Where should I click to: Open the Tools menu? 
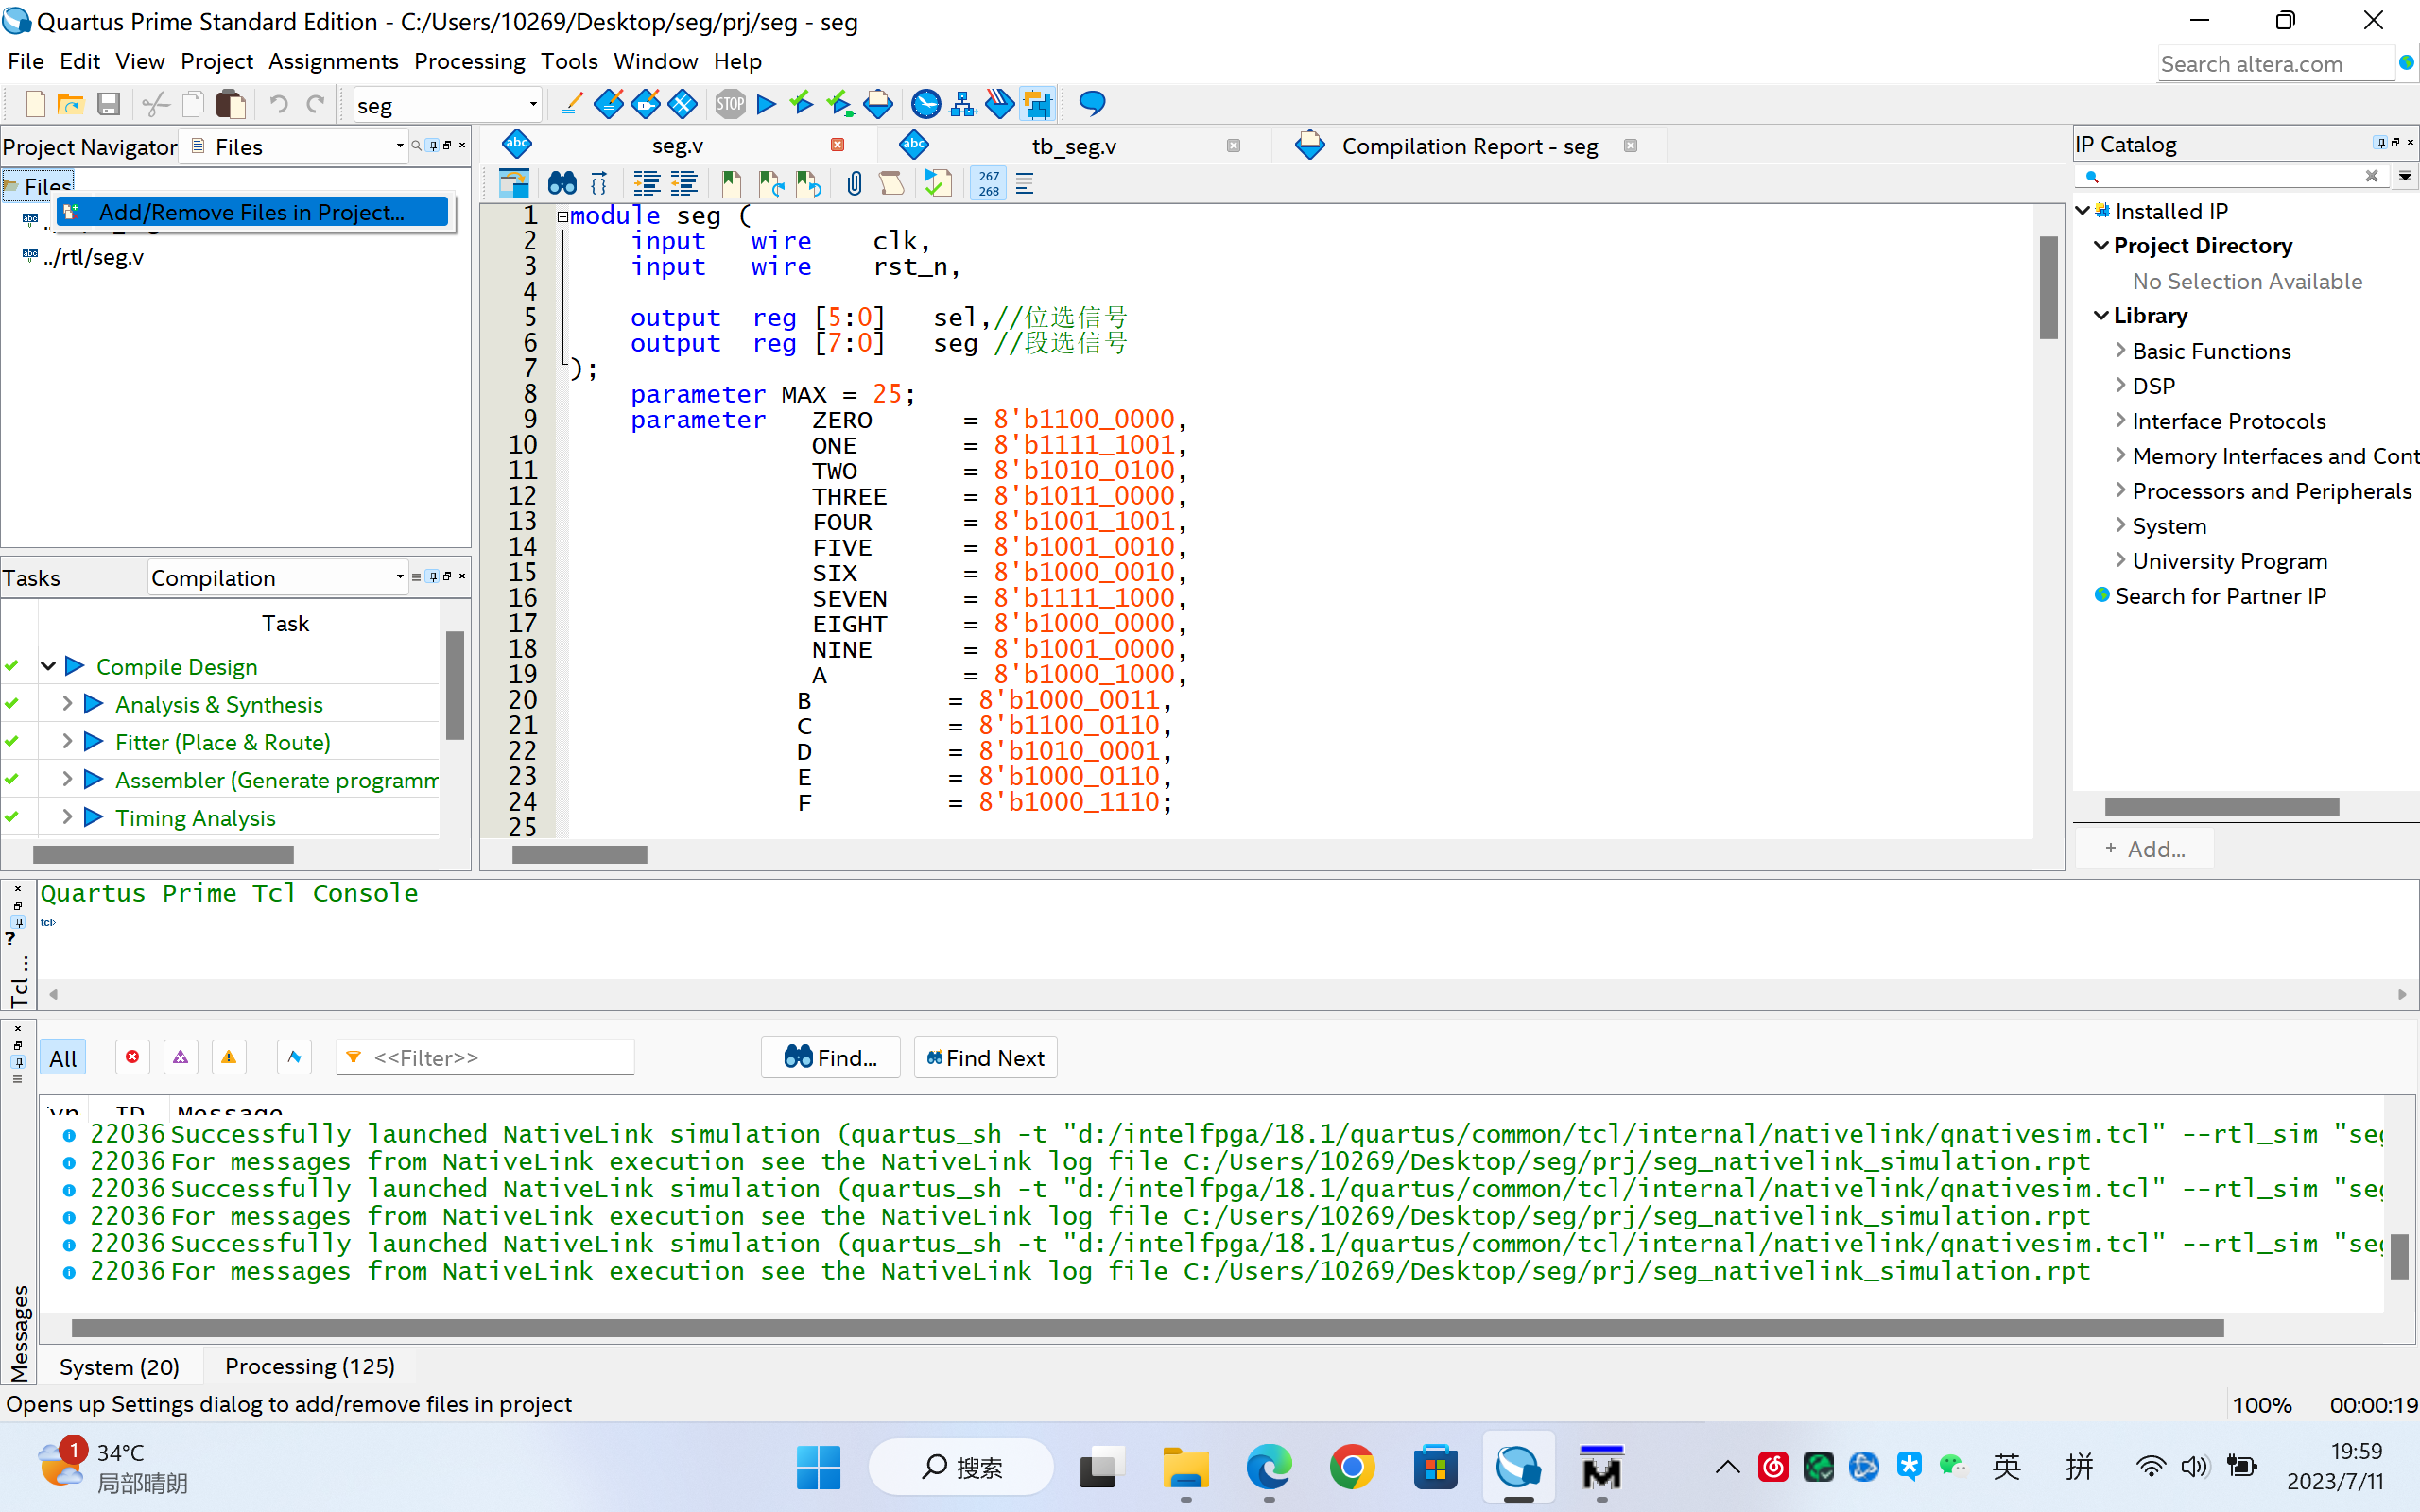click(x=569, y=62)
